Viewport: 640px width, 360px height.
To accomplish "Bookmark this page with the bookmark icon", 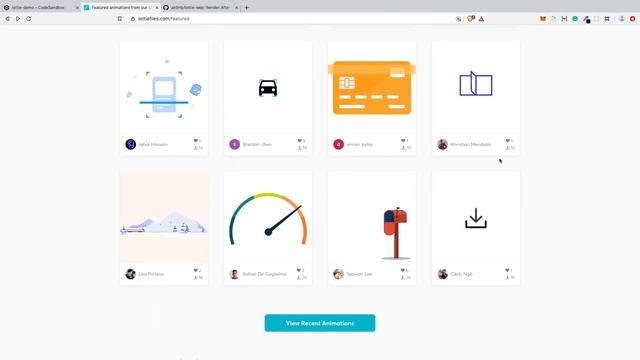I will tap(120, 19).
